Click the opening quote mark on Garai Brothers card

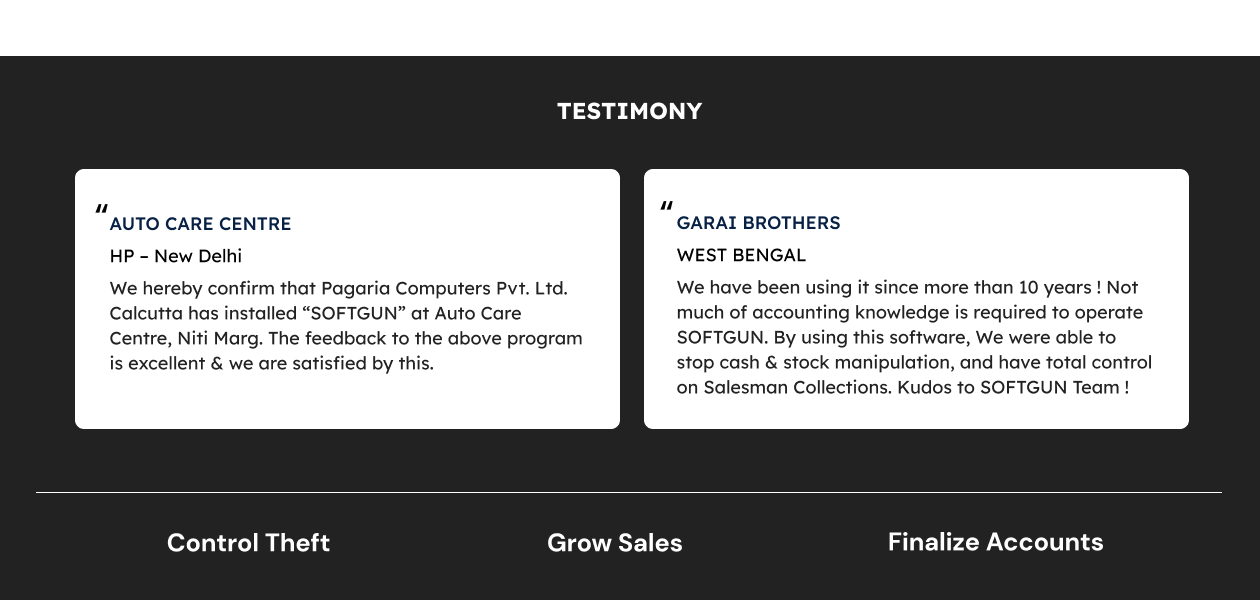point(667,208)
